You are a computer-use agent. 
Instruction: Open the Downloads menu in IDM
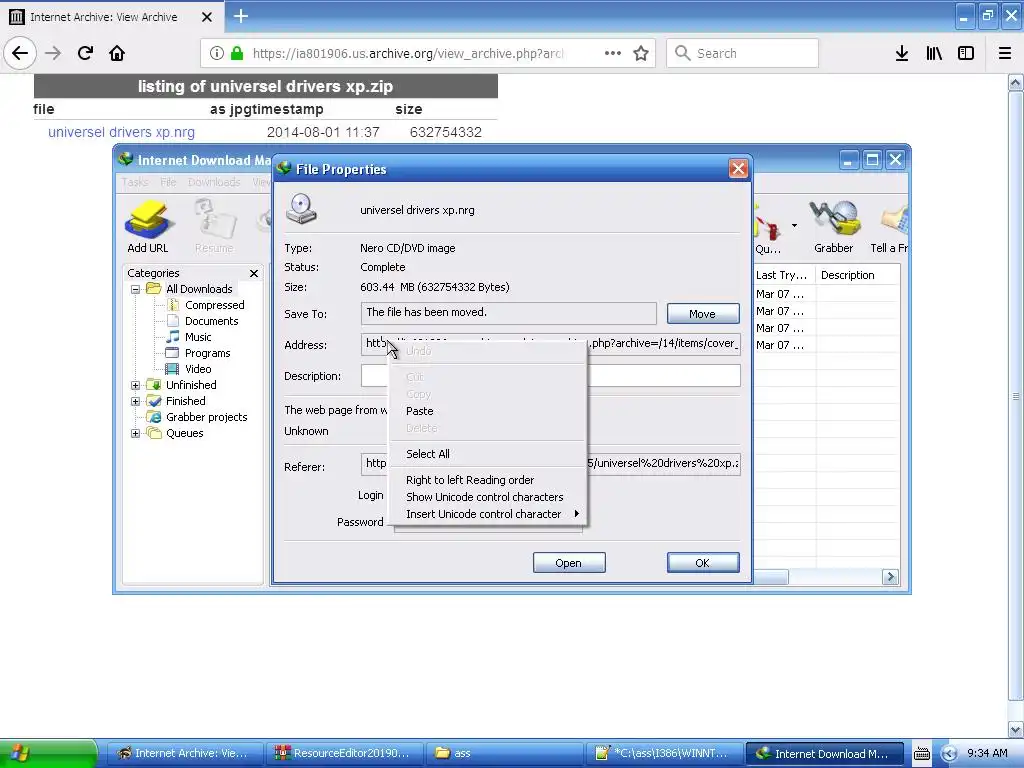(x=214, y=182)
